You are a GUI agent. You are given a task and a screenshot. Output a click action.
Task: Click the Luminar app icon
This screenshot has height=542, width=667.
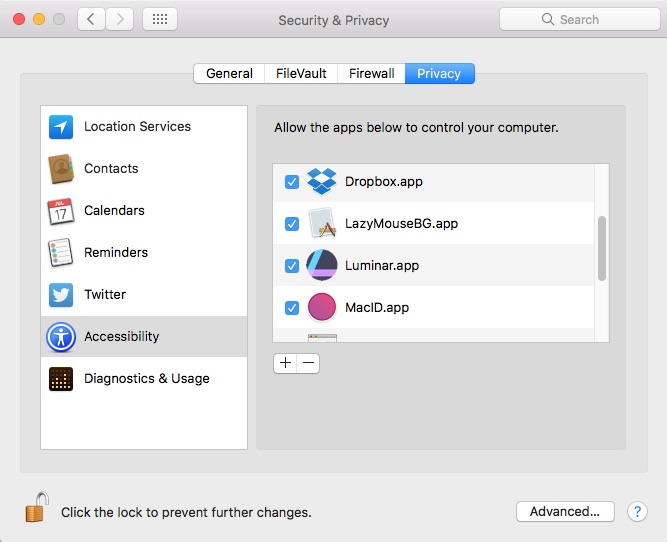(322, 265)
